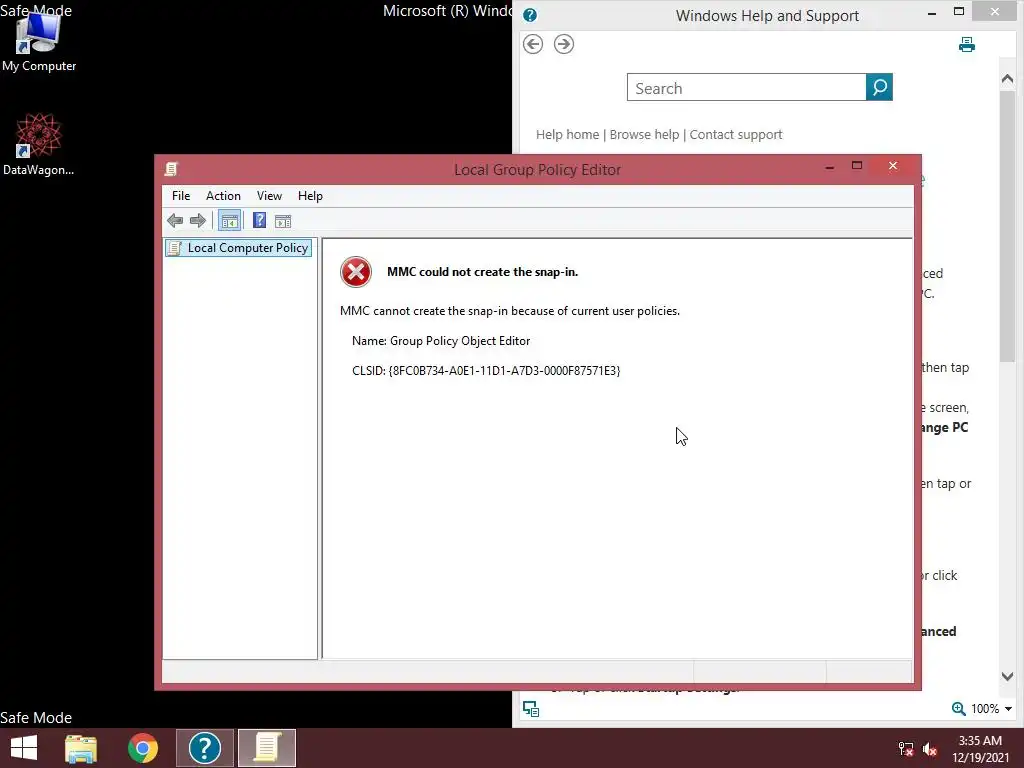Open the File menu
The image size is (1024, 768).
[181, 196]
